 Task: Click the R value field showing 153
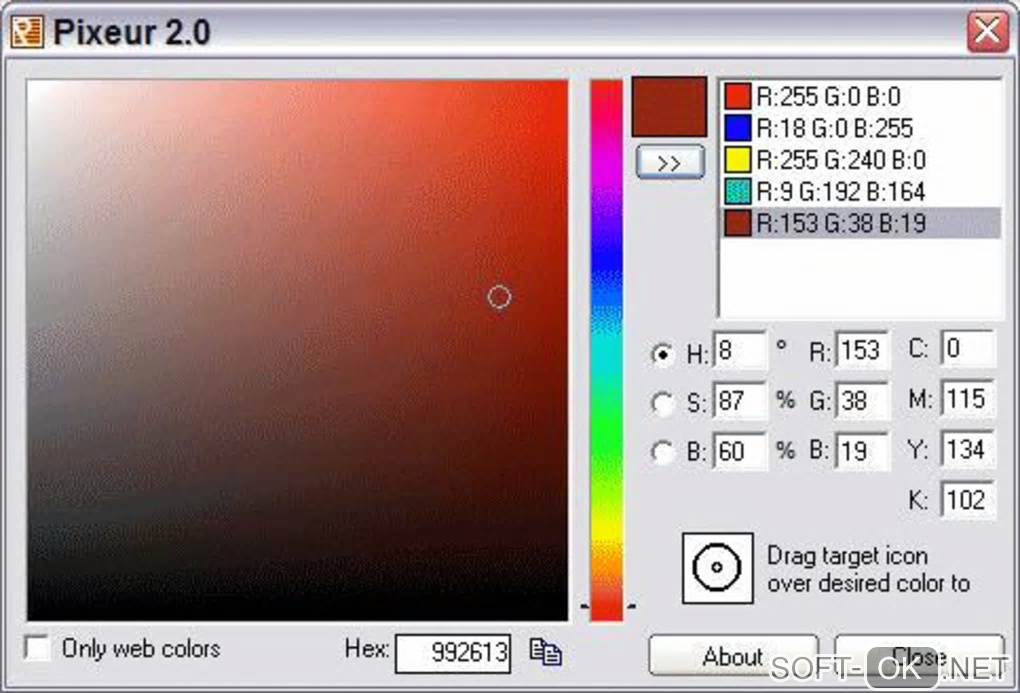point(863,351)
